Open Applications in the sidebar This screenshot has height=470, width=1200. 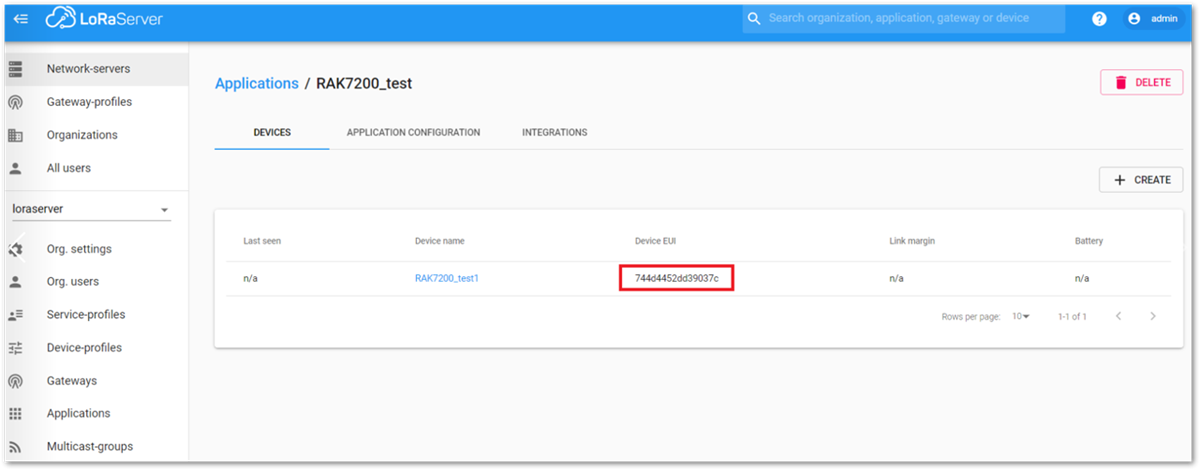point(96,413)
